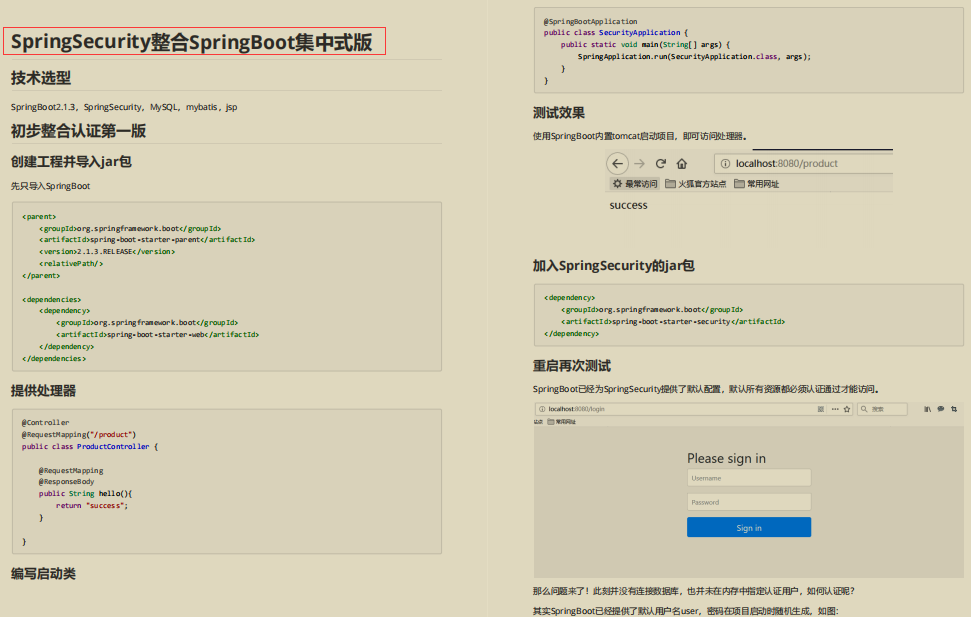Click the 提供处理器 heading

(43, 391)
